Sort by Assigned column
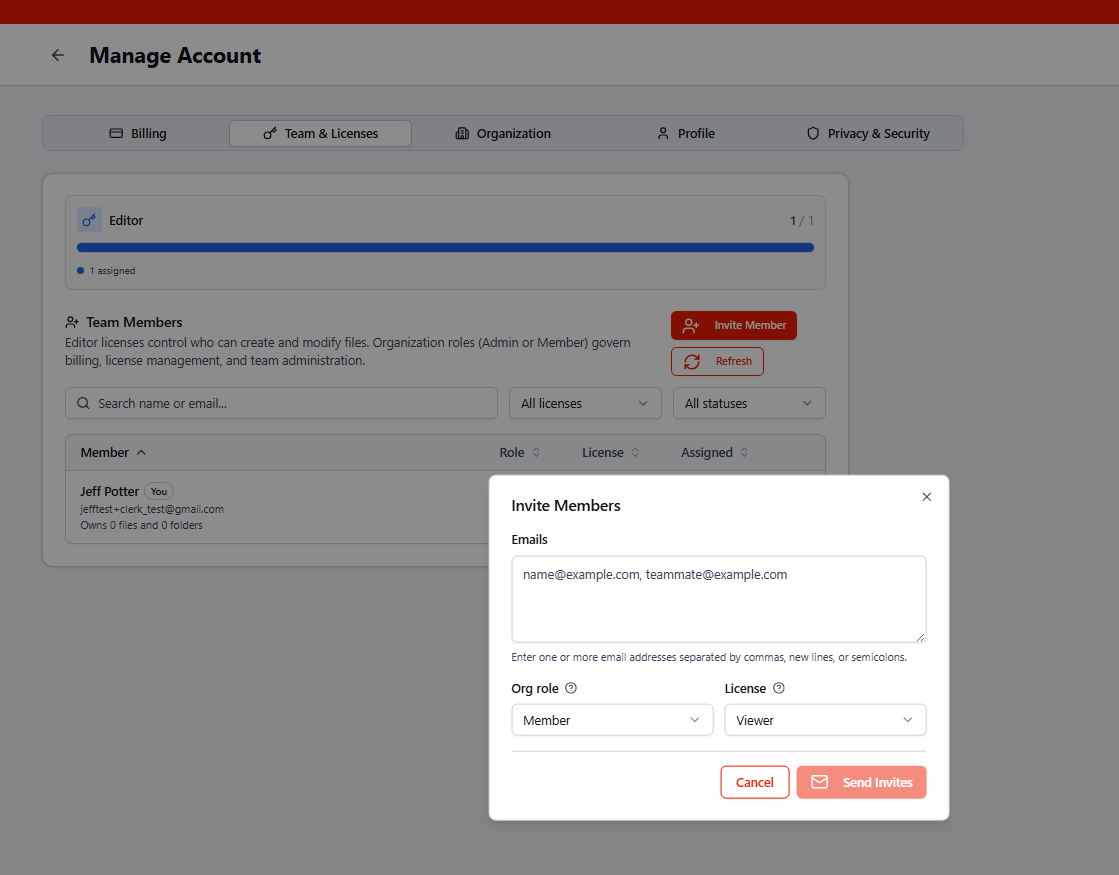The width and height of the screenshot is (1119, 875). coord(714,452)
